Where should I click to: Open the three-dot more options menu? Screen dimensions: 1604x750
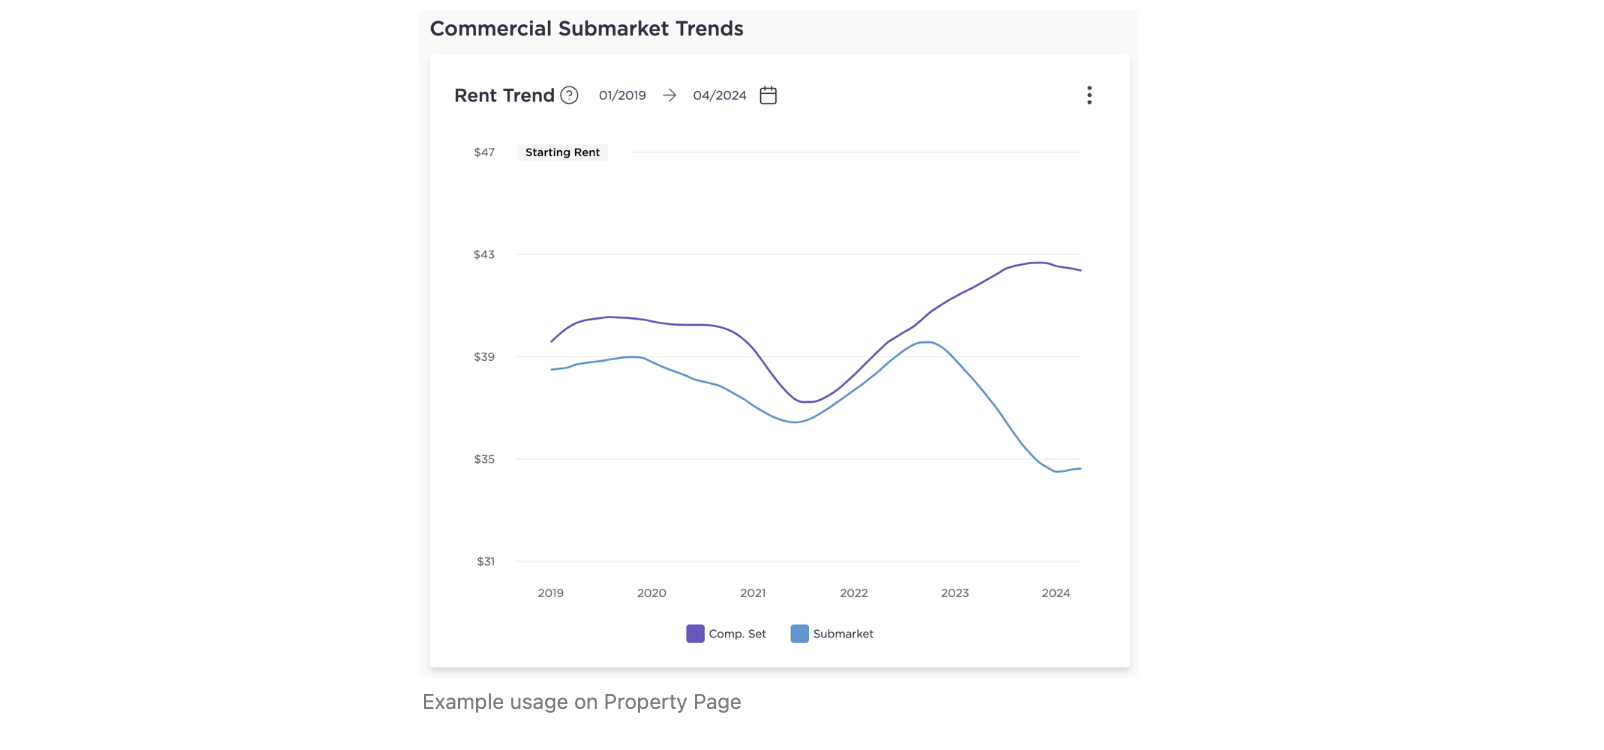(1089, 95)
